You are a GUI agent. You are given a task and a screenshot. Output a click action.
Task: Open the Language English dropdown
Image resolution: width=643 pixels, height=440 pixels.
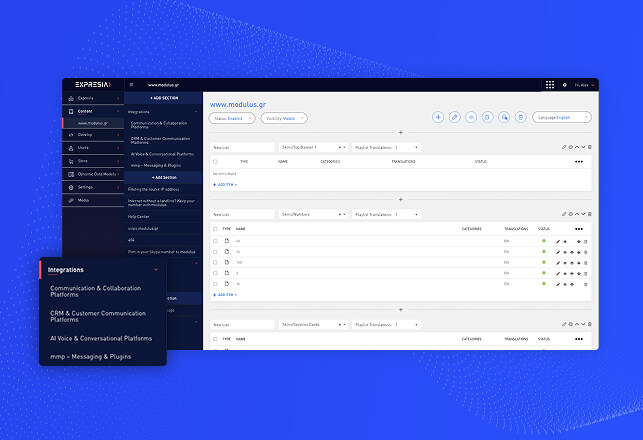coord(561,117)
